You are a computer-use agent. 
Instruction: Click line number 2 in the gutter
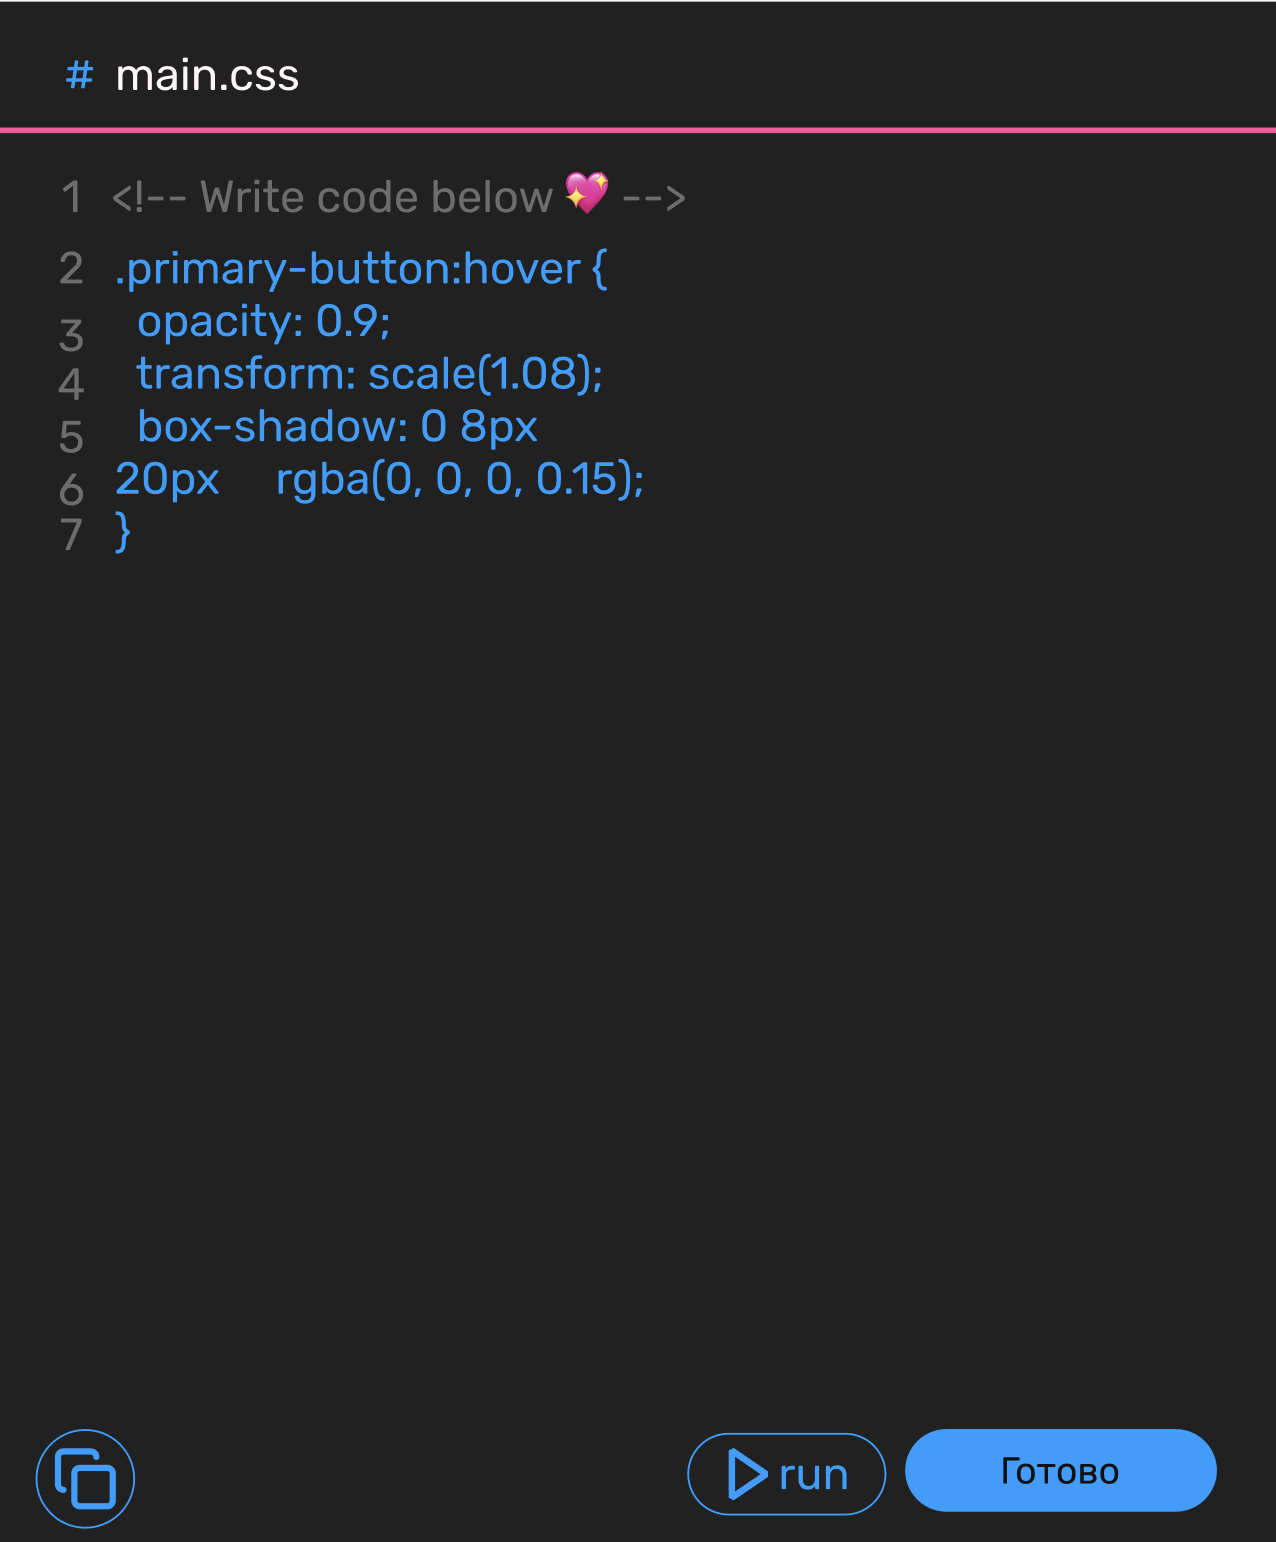click(71, 269)
